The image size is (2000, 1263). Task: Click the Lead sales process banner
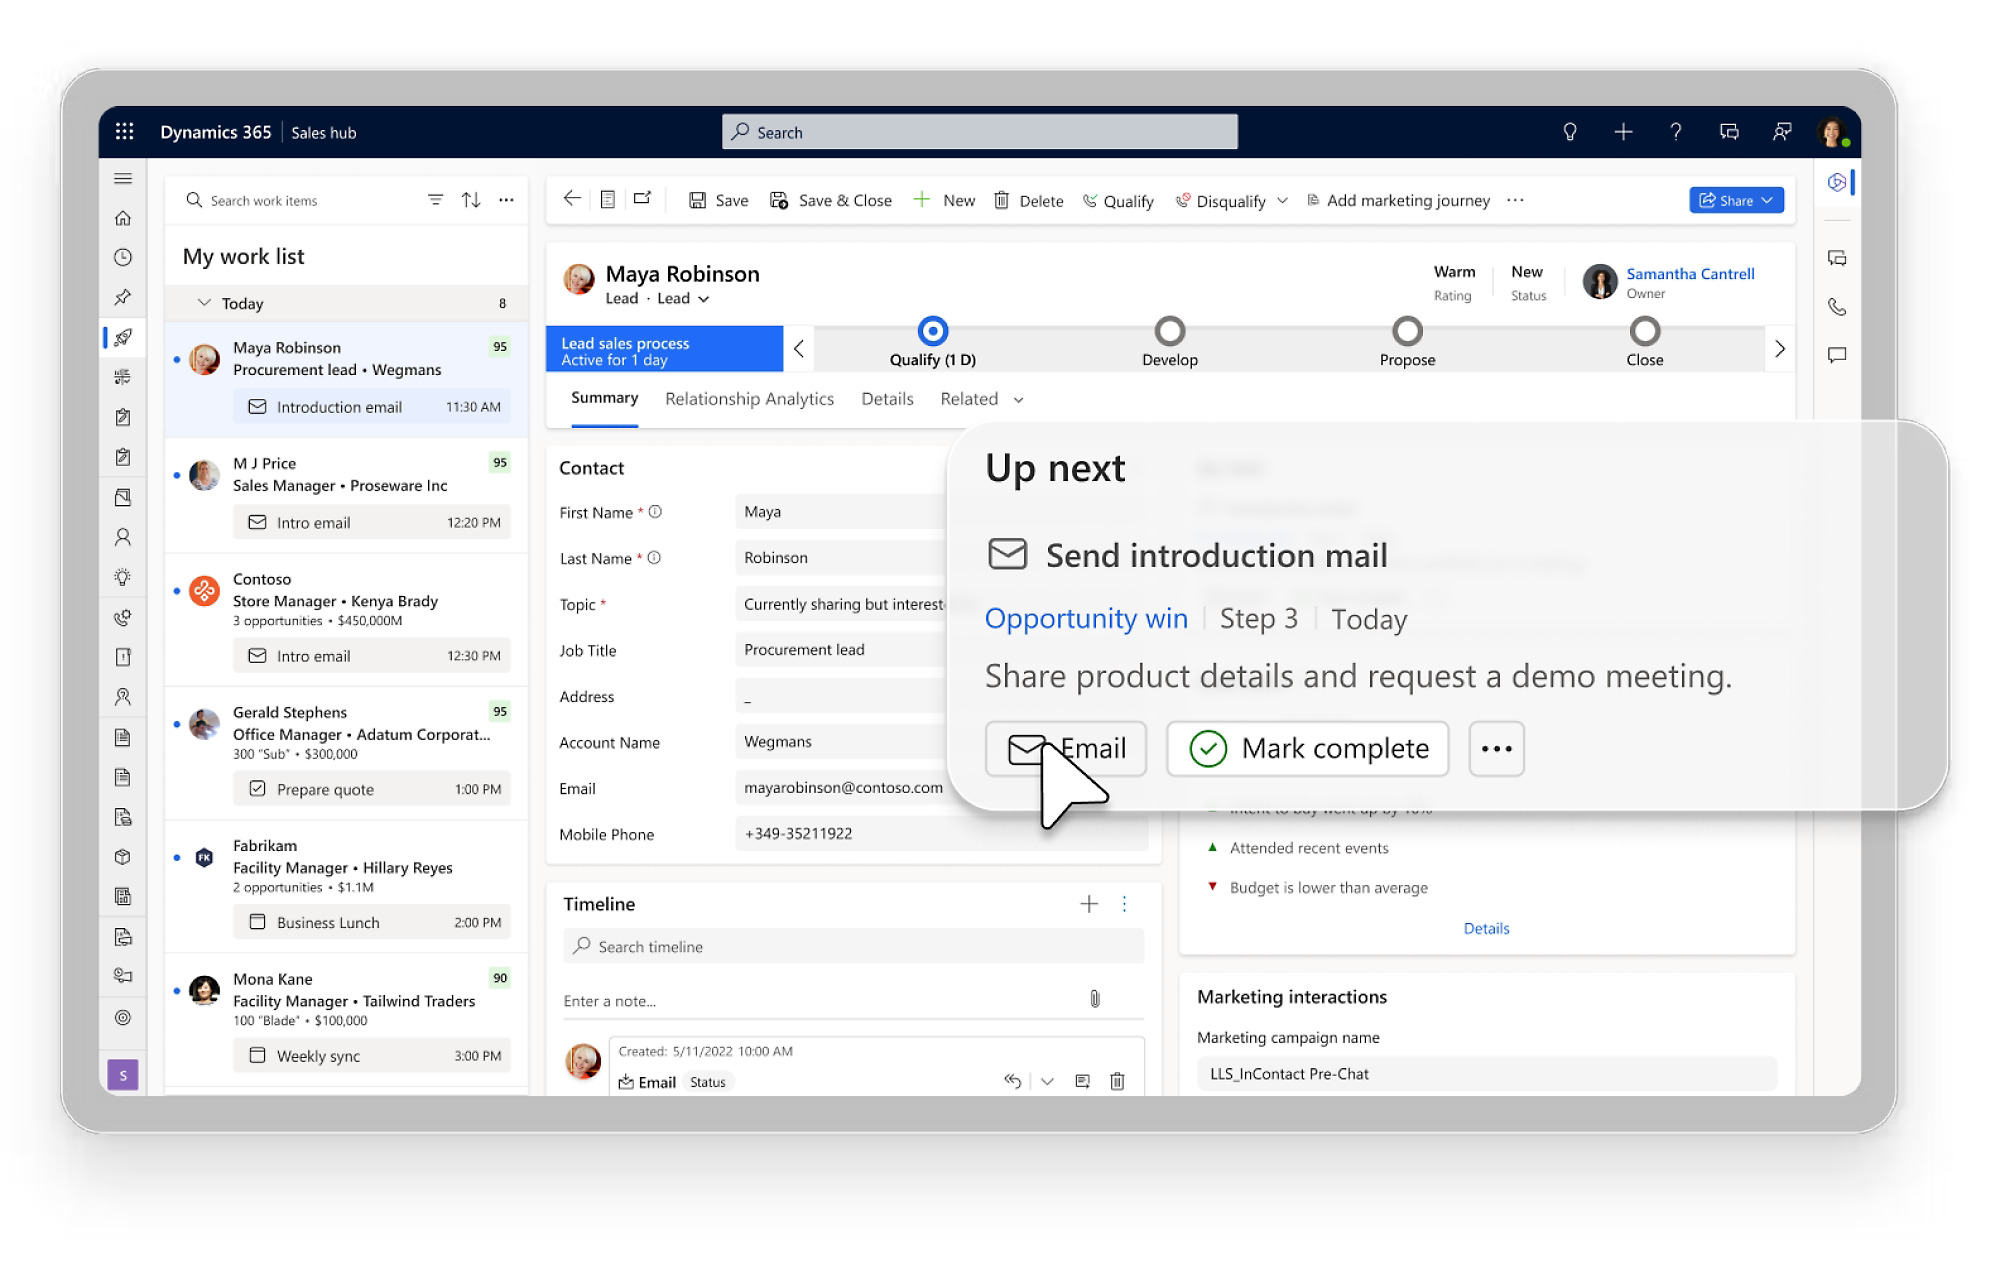click(x=664, y=349)
